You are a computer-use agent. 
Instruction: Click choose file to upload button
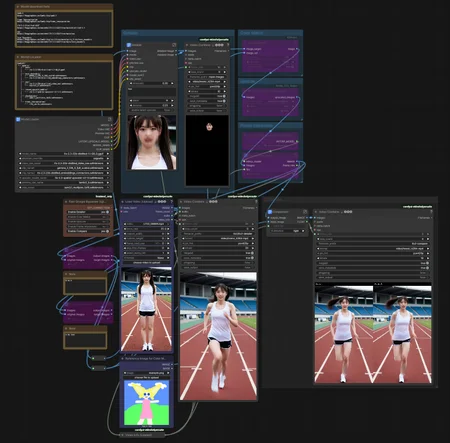147,377
